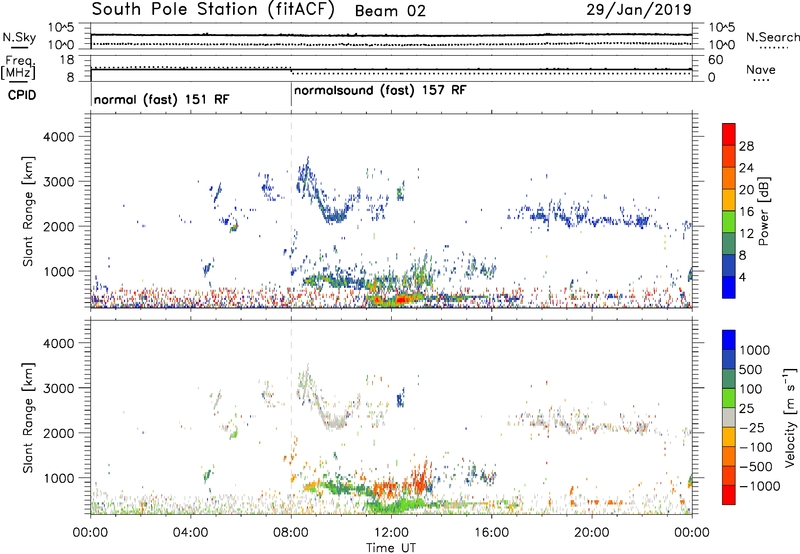This screenshot has width=800, height=554.
Task: Click the -1000 label on velocity colorbar
Action: (759, 486)
